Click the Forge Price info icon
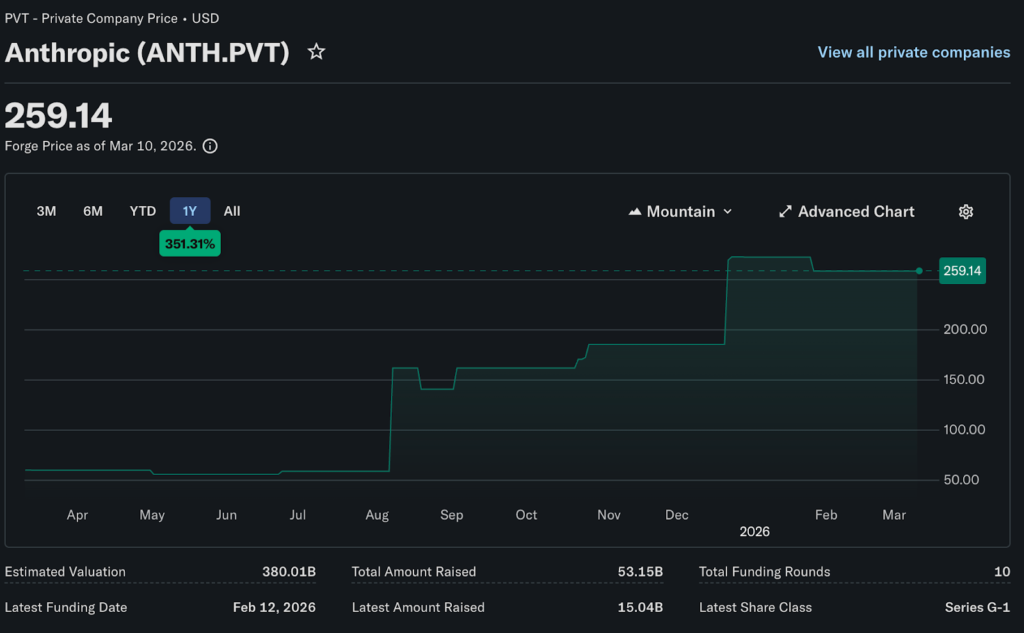 click(x=210, y=146)
